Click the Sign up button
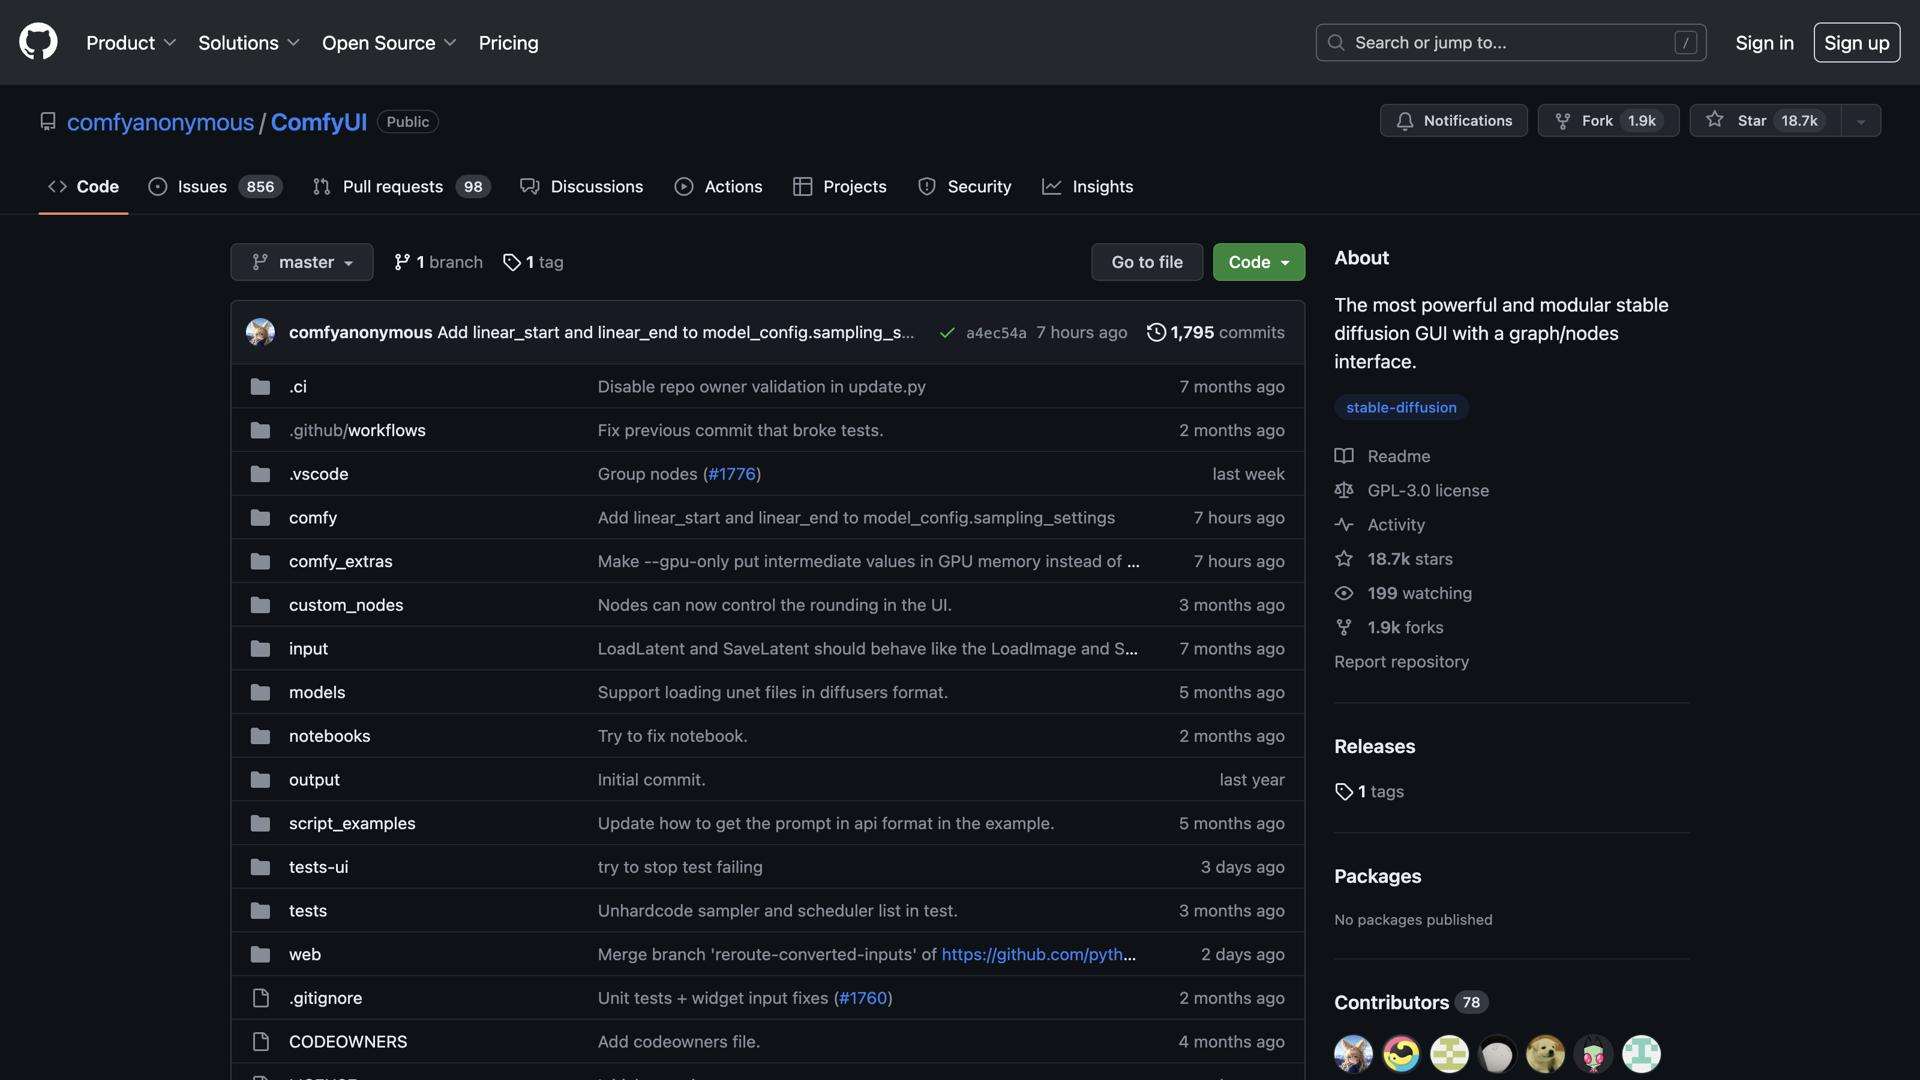 click(x=1856, y=43)
